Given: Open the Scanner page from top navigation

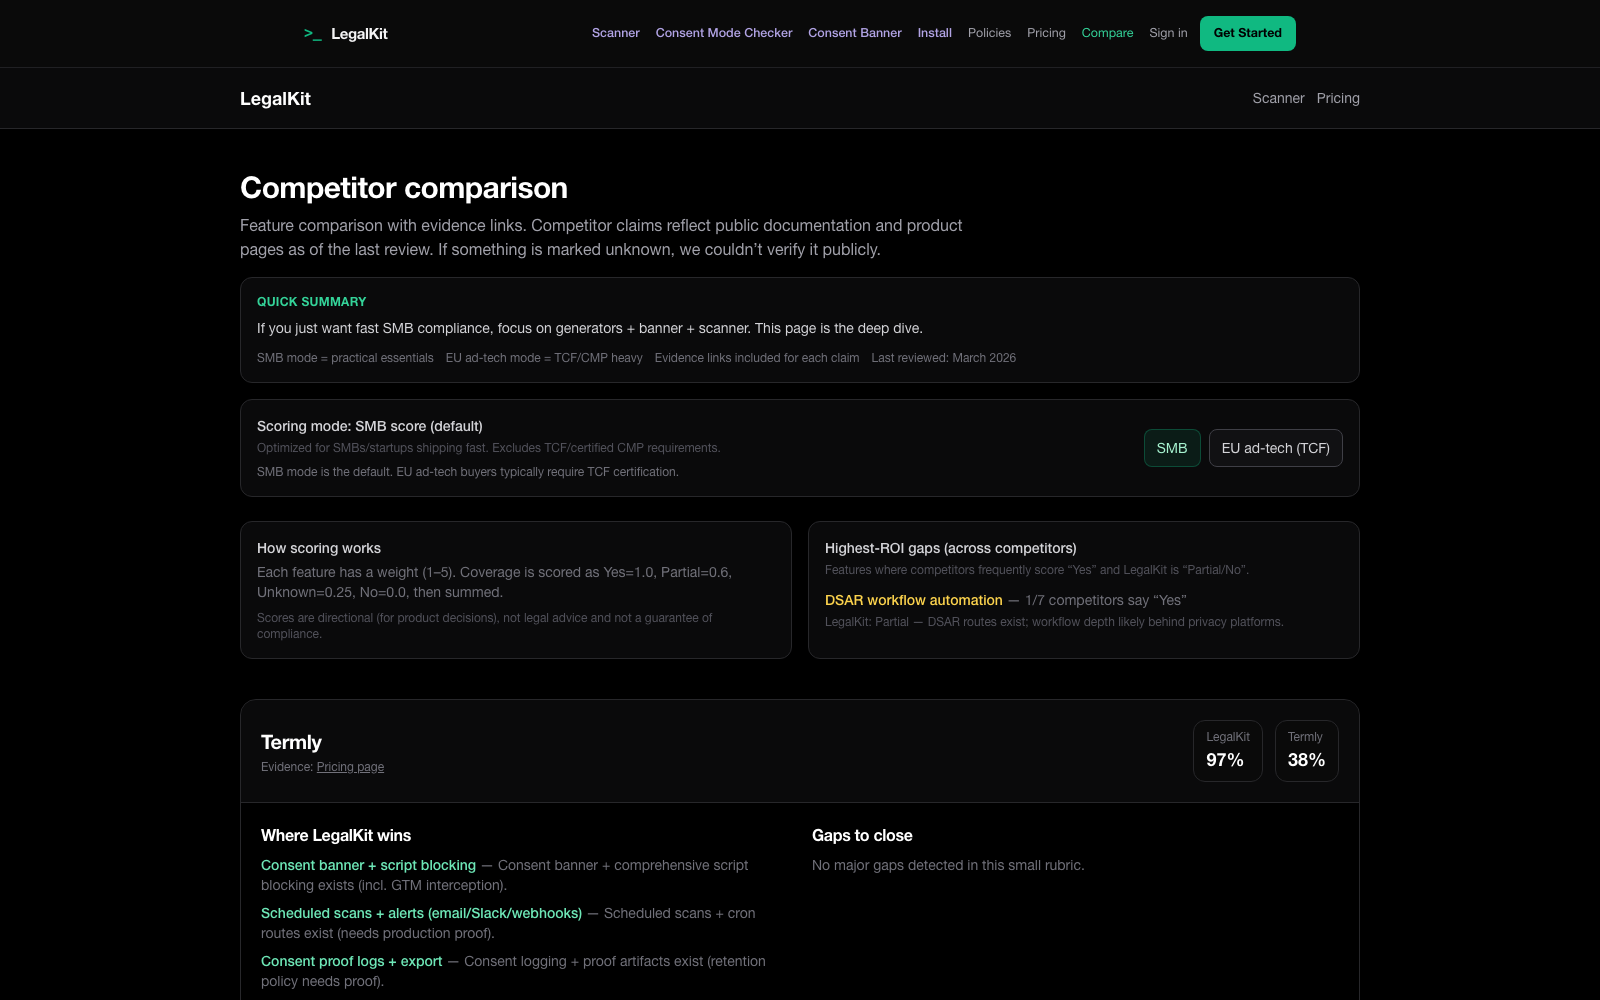Looking at the screenshot, I should click(615, 33).
